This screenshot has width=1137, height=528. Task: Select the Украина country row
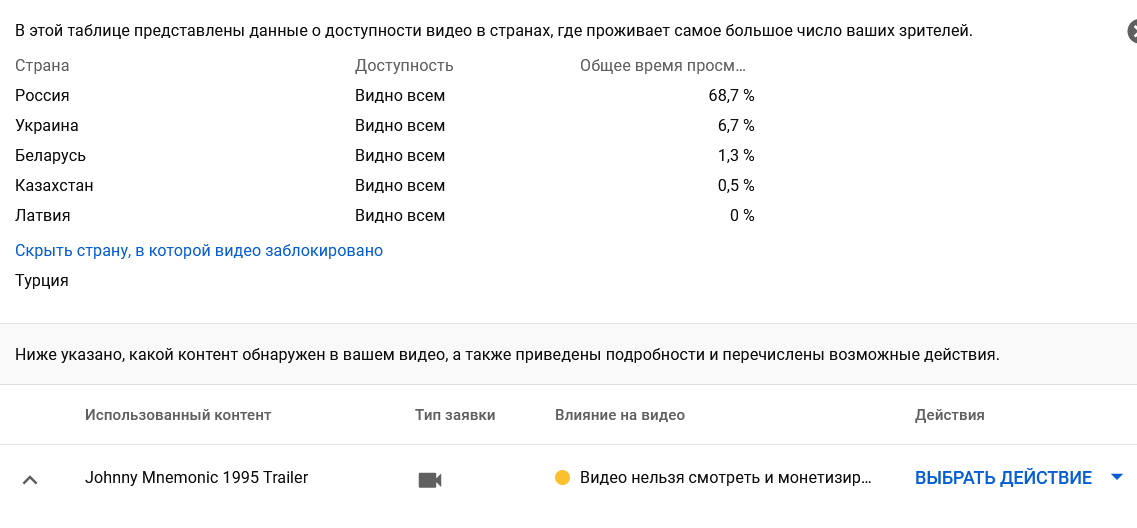46,126
